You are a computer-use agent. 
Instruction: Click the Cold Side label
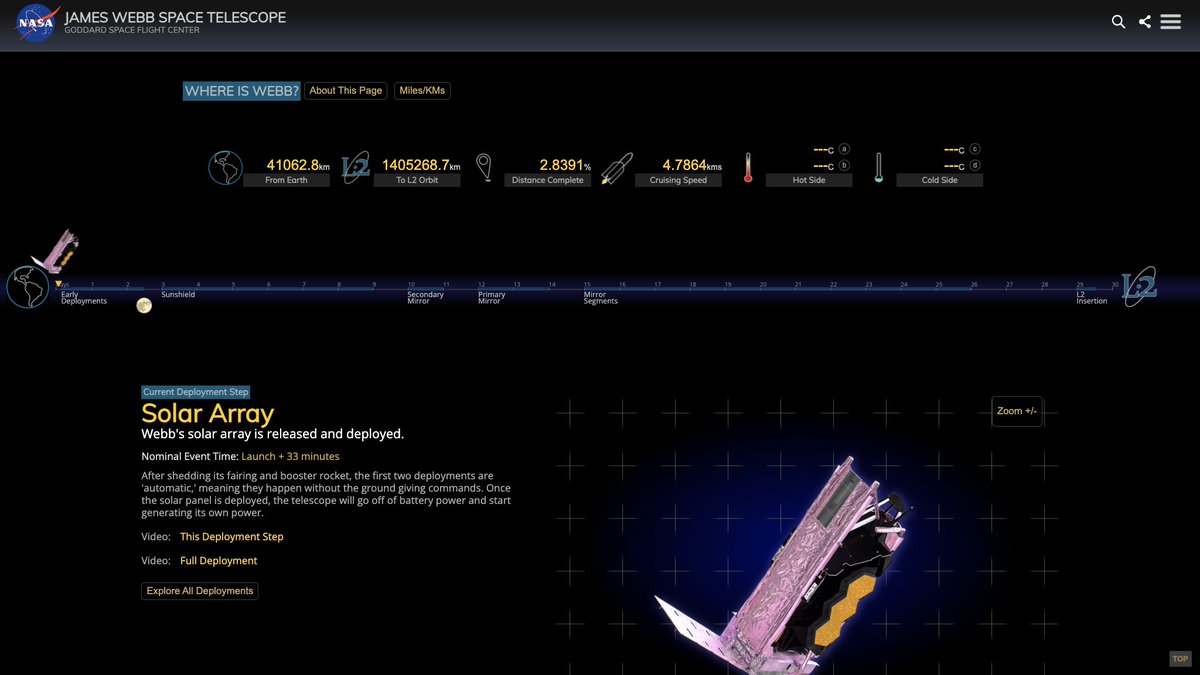pyautogui.click(x=939, y=180)
